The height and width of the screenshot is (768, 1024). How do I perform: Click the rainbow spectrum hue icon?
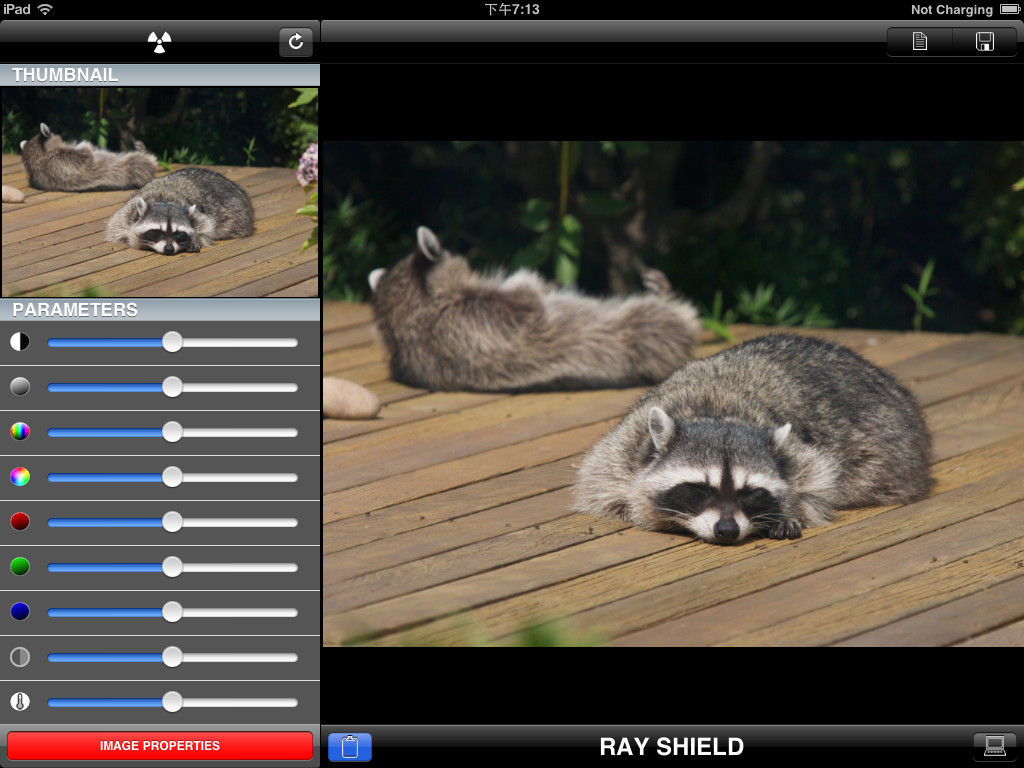point(20,432)
